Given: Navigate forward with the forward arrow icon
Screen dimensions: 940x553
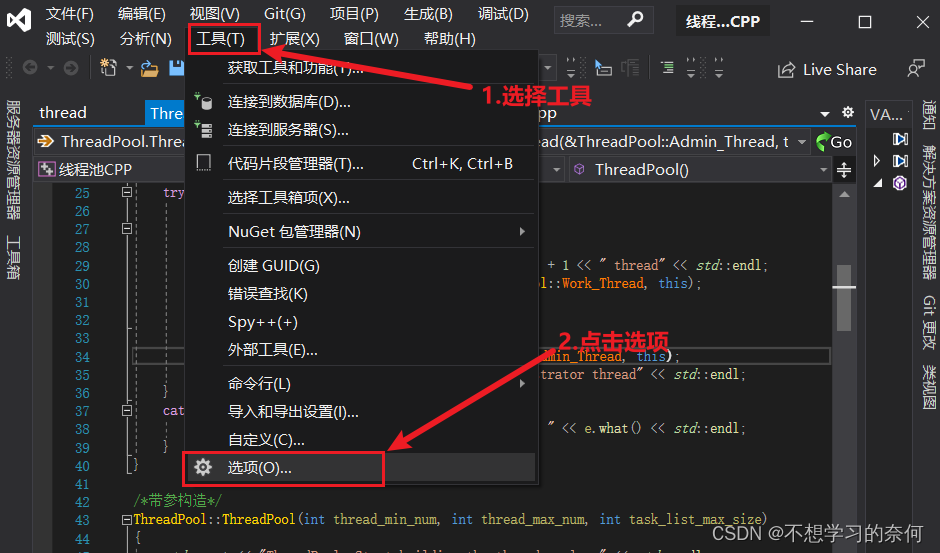Looking at the screenshot, I should pos(71,68).
